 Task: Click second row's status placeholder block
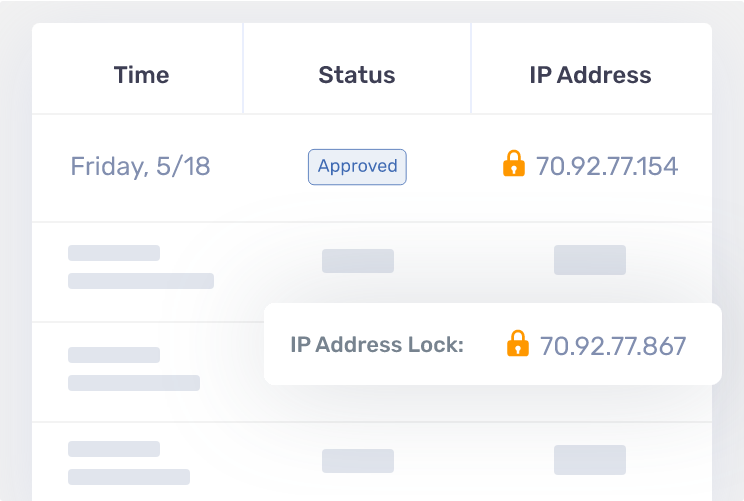[x=358, y=261]
